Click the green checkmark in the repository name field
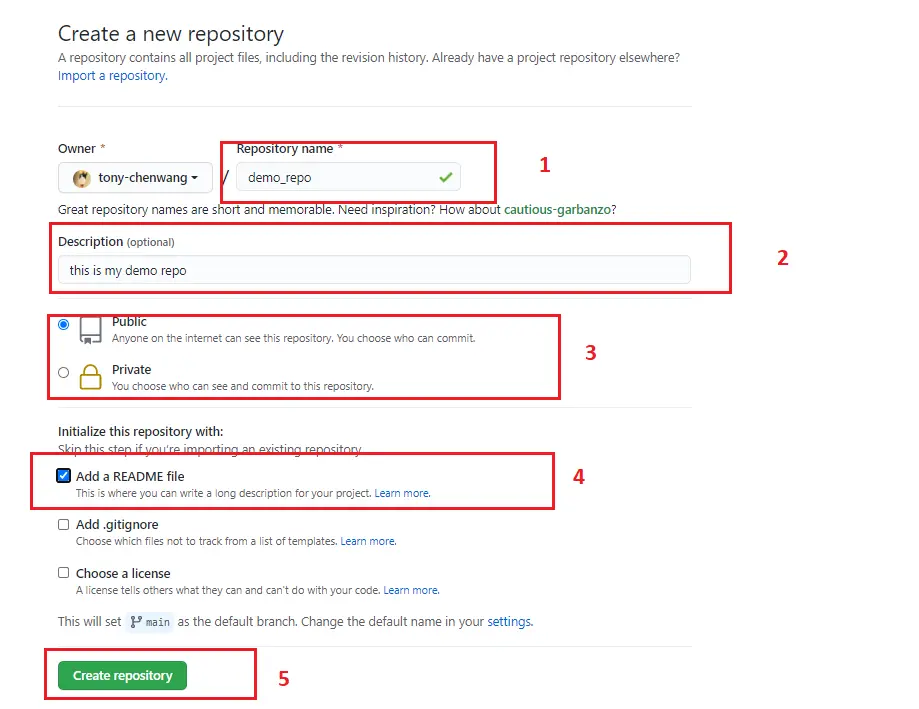The image size is (919, 709). point(445,176)
